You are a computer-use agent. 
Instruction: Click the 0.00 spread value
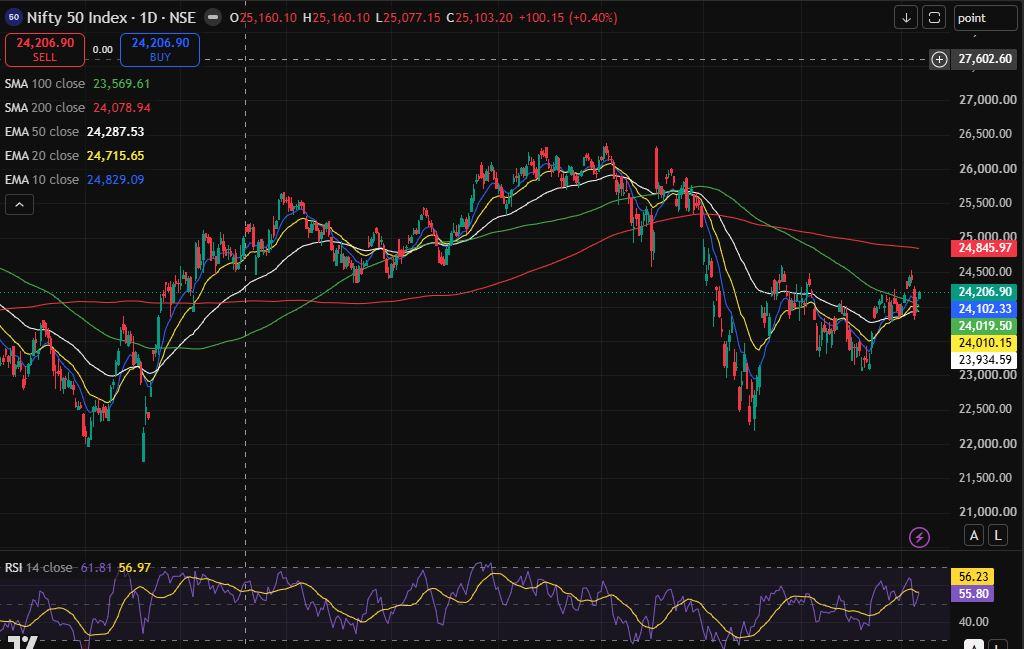point(103,50)
